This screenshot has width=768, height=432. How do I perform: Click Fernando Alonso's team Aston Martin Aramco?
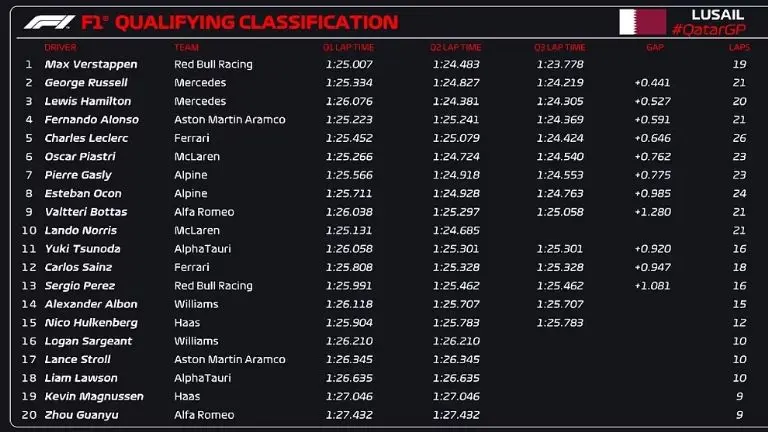(x=229, y=120)
